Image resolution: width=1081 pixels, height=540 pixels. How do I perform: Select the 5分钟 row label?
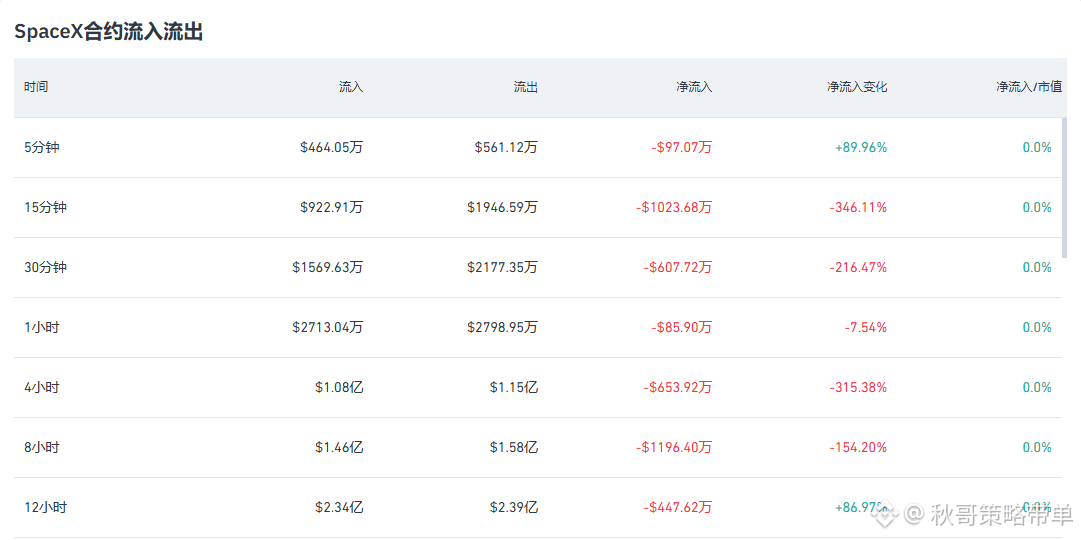pos(42,147)
